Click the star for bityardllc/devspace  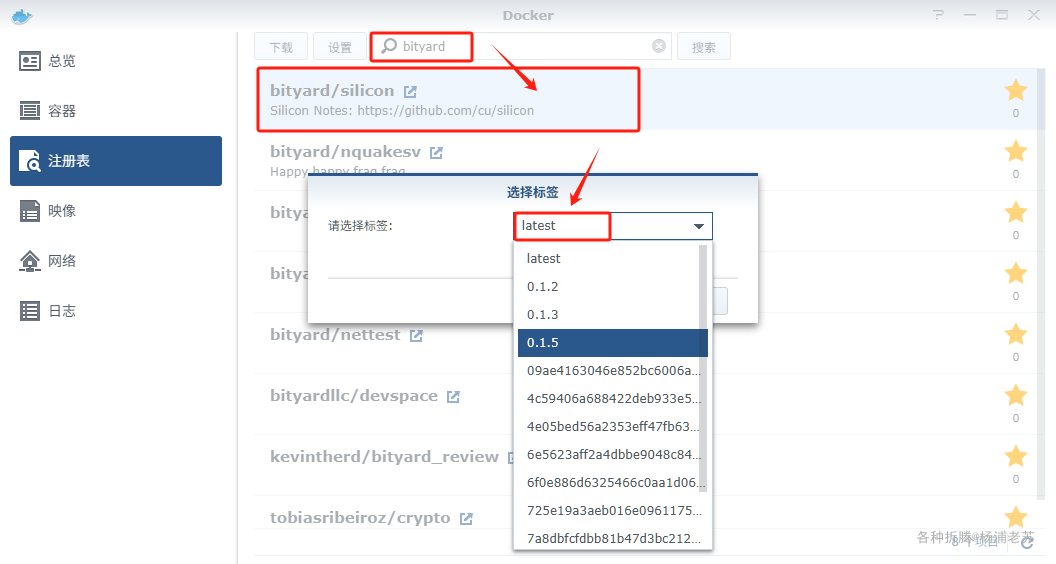click(1016, 395)
